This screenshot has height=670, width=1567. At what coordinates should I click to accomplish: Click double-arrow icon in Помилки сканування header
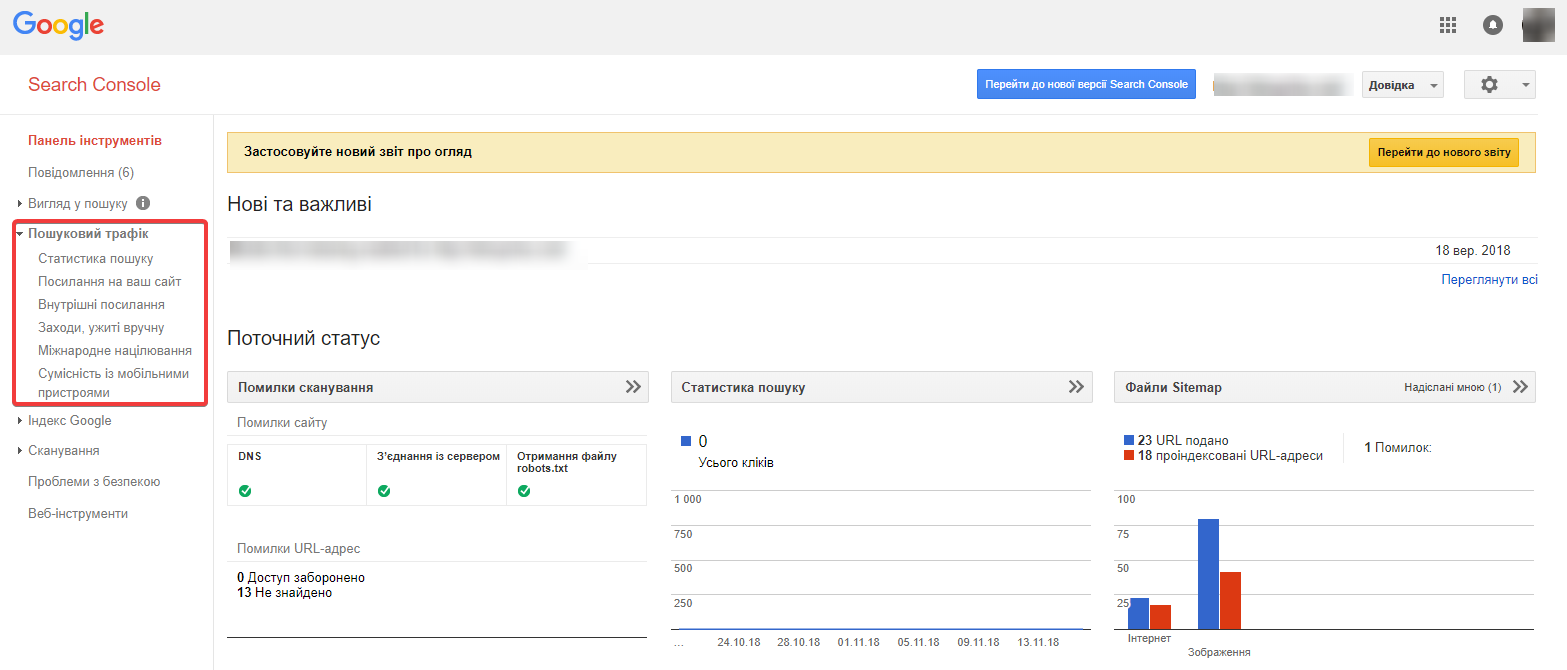(633, 387)
